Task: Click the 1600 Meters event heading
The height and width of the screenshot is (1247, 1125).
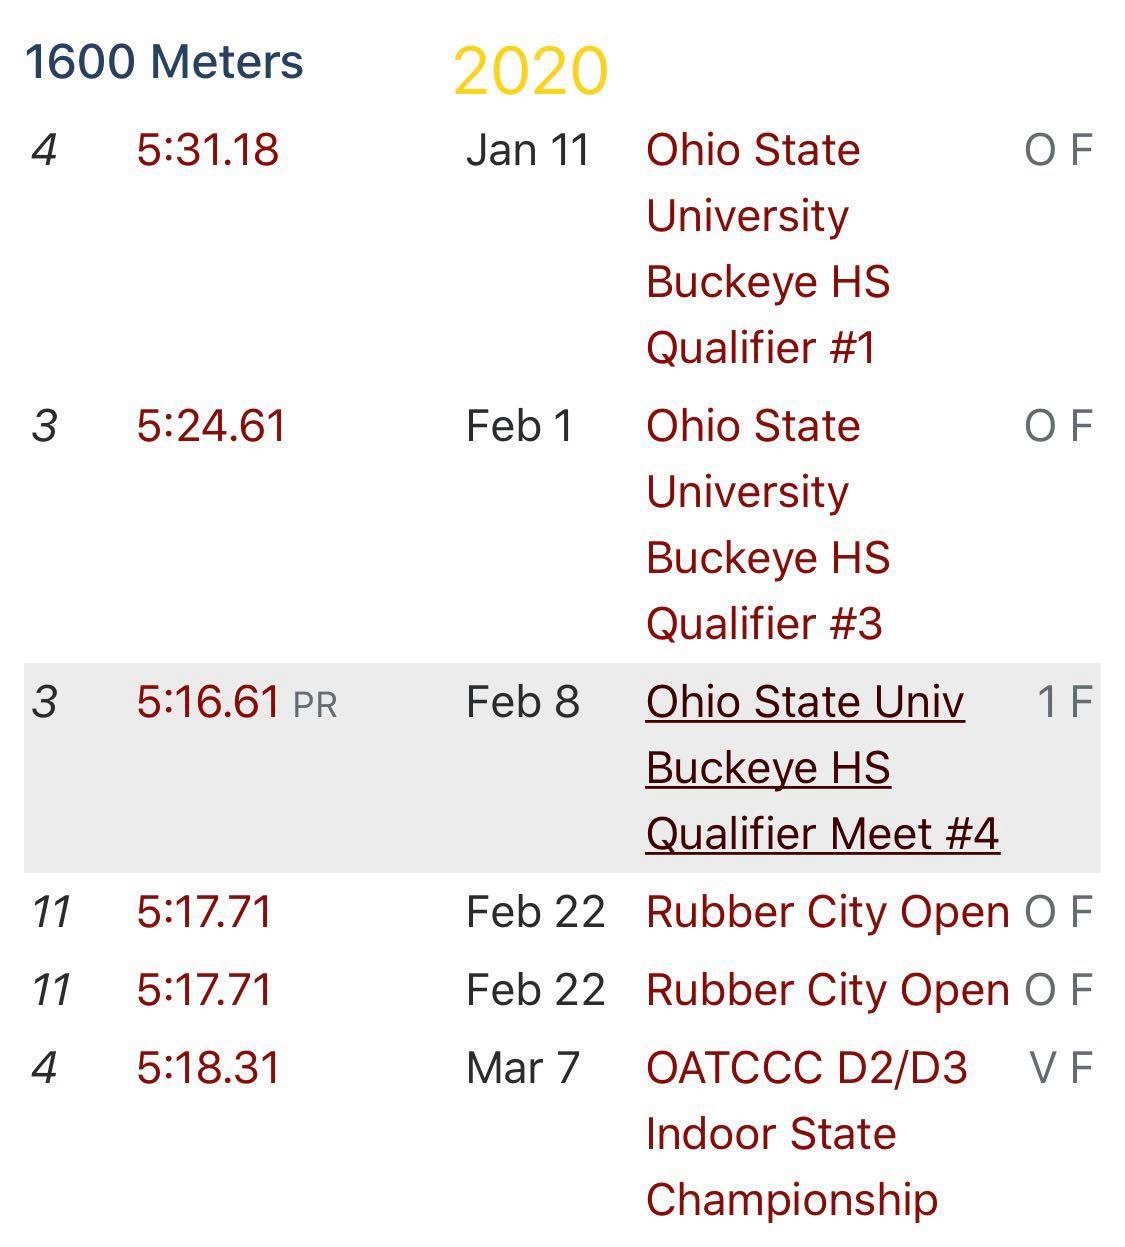Action: point(164,62)
